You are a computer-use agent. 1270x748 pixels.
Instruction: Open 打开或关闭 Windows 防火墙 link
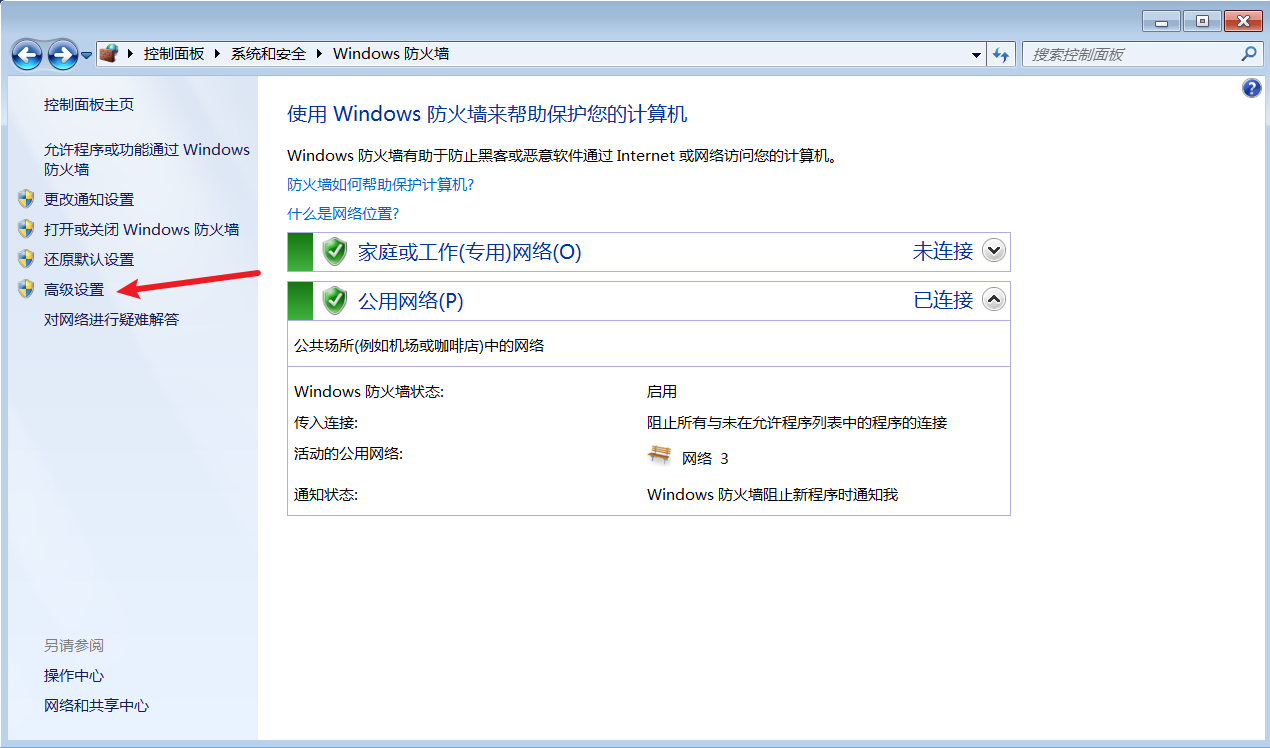point(141,229)
